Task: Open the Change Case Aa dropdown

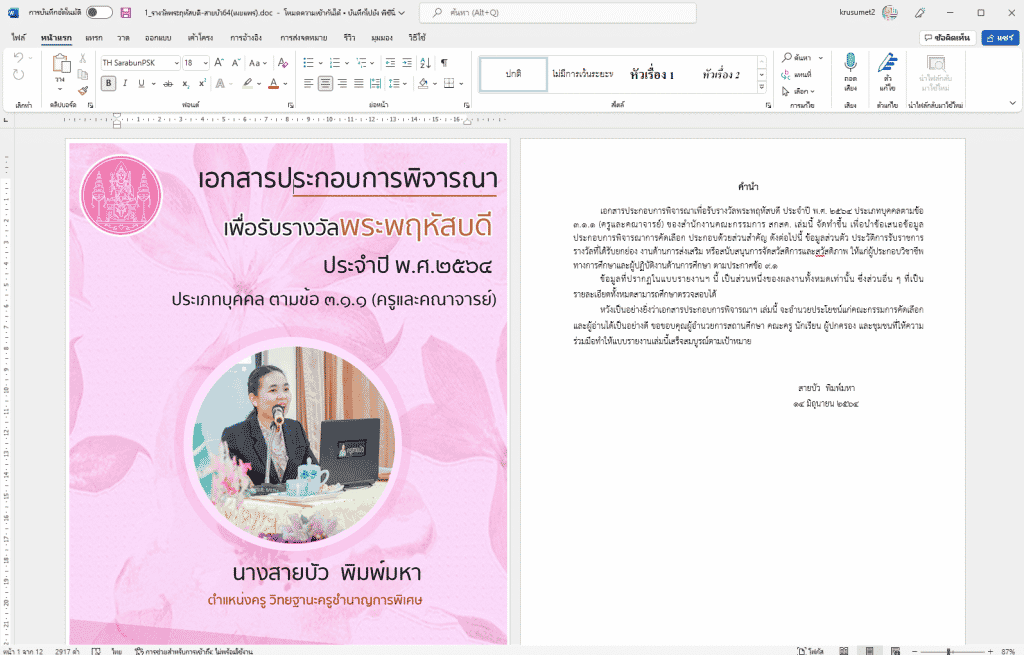Action: pos(257,63)
